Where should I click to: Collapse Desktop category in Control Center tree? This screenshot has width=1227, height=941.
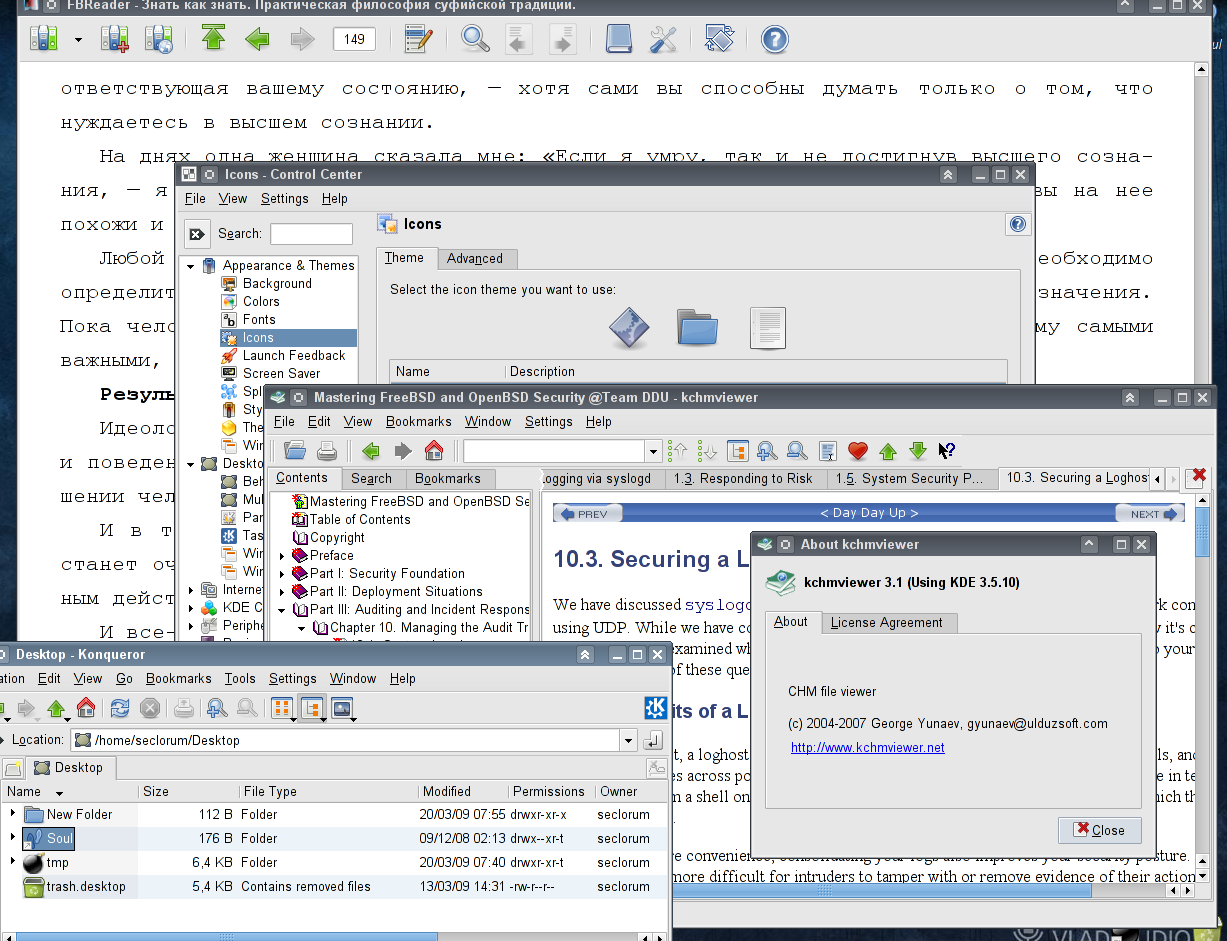[191, 464]
